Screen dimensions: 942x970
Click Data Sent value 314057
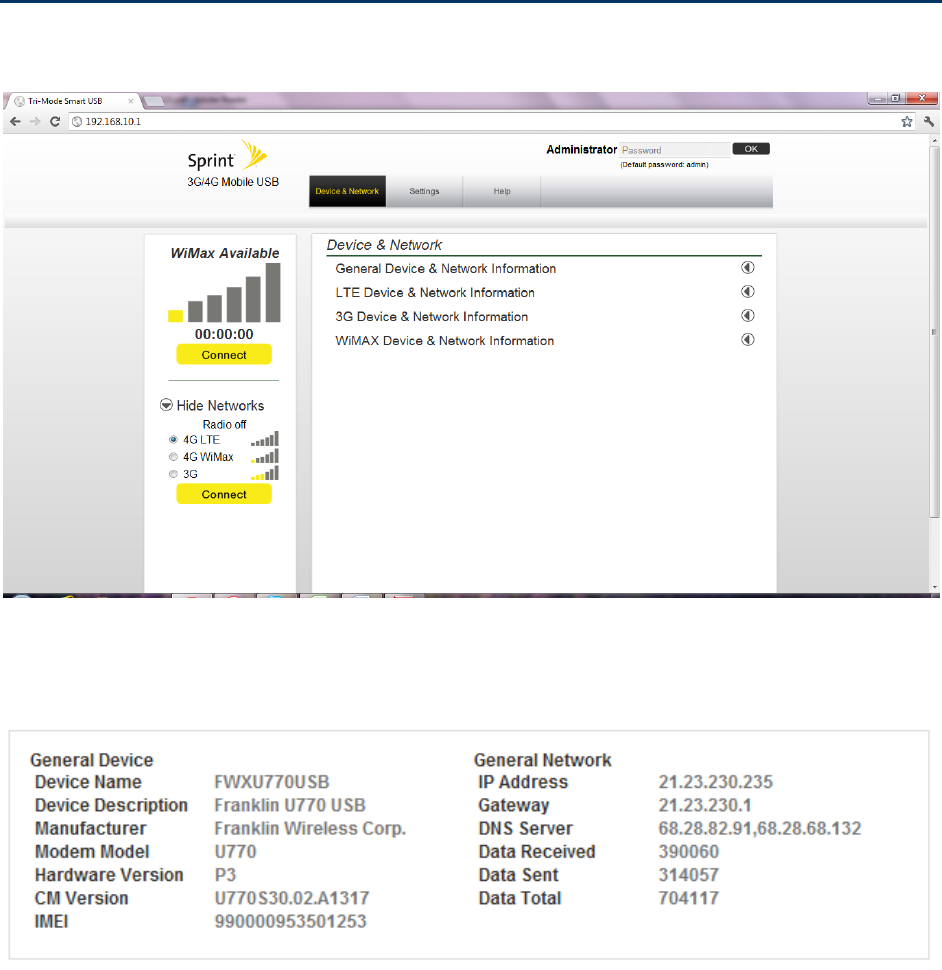[x=688, y=875]
